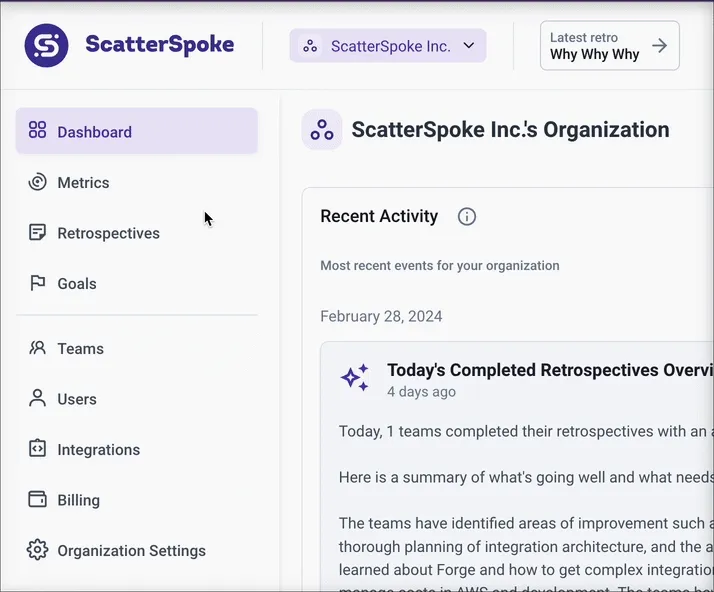Click the Retrospectives note icon

(37, 232)
